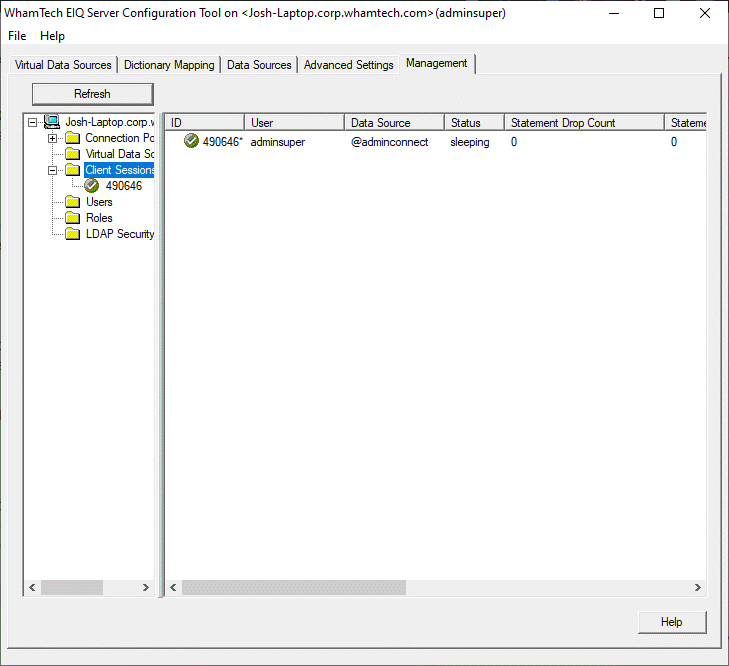Screen dimensions: 729x666
Task: Click the LDAP Security folder icon
Action: click(73, 233)
